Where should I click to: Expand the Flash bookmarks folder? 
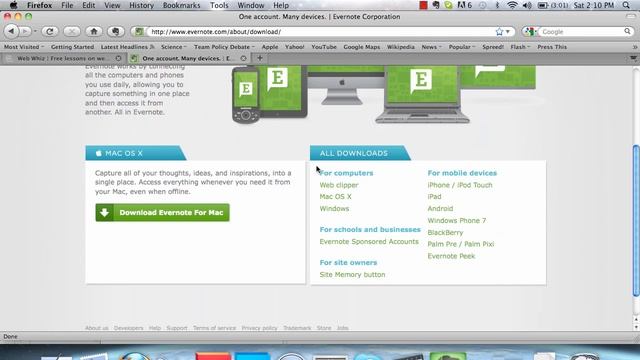pos(520,47)
